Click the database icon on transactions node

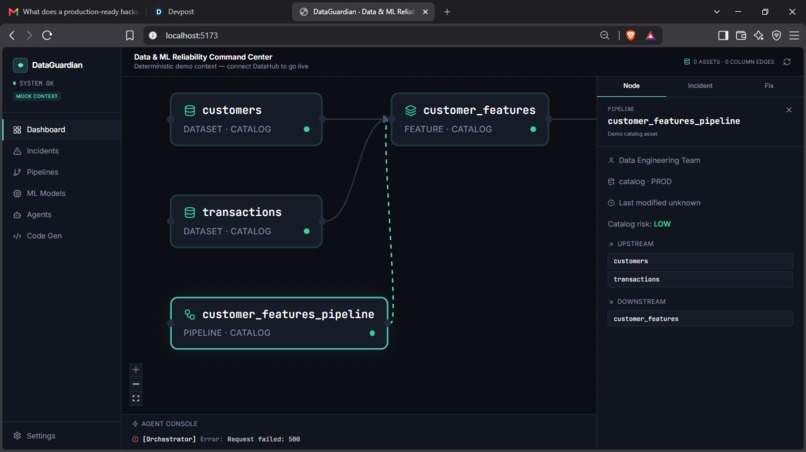pos(190,212)
